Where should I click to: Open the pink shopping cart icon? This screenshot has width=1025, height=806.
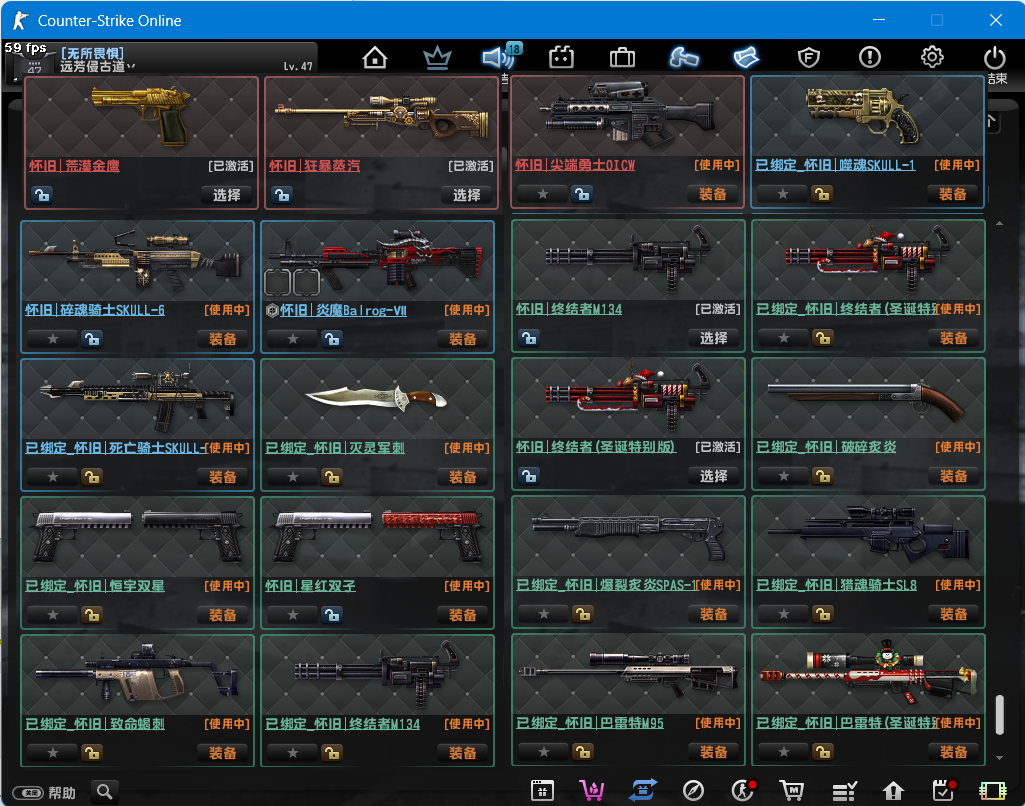pos(592,791)
